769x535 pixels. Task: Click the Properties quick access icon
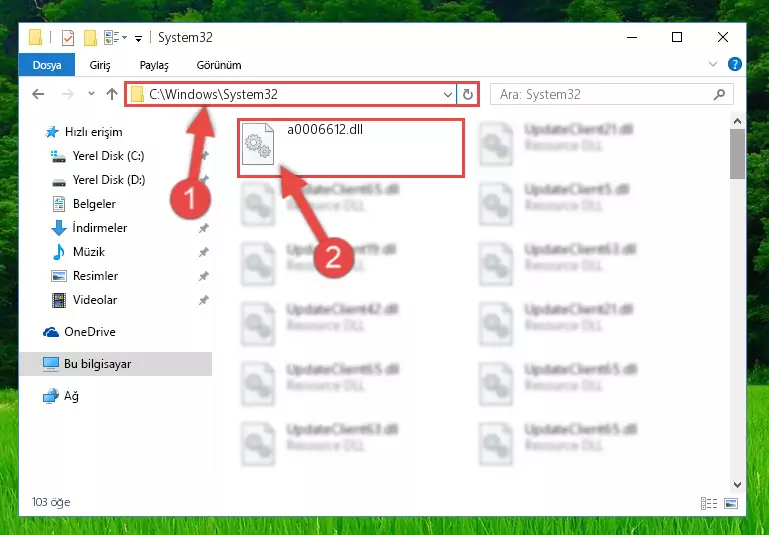(68, 38)
